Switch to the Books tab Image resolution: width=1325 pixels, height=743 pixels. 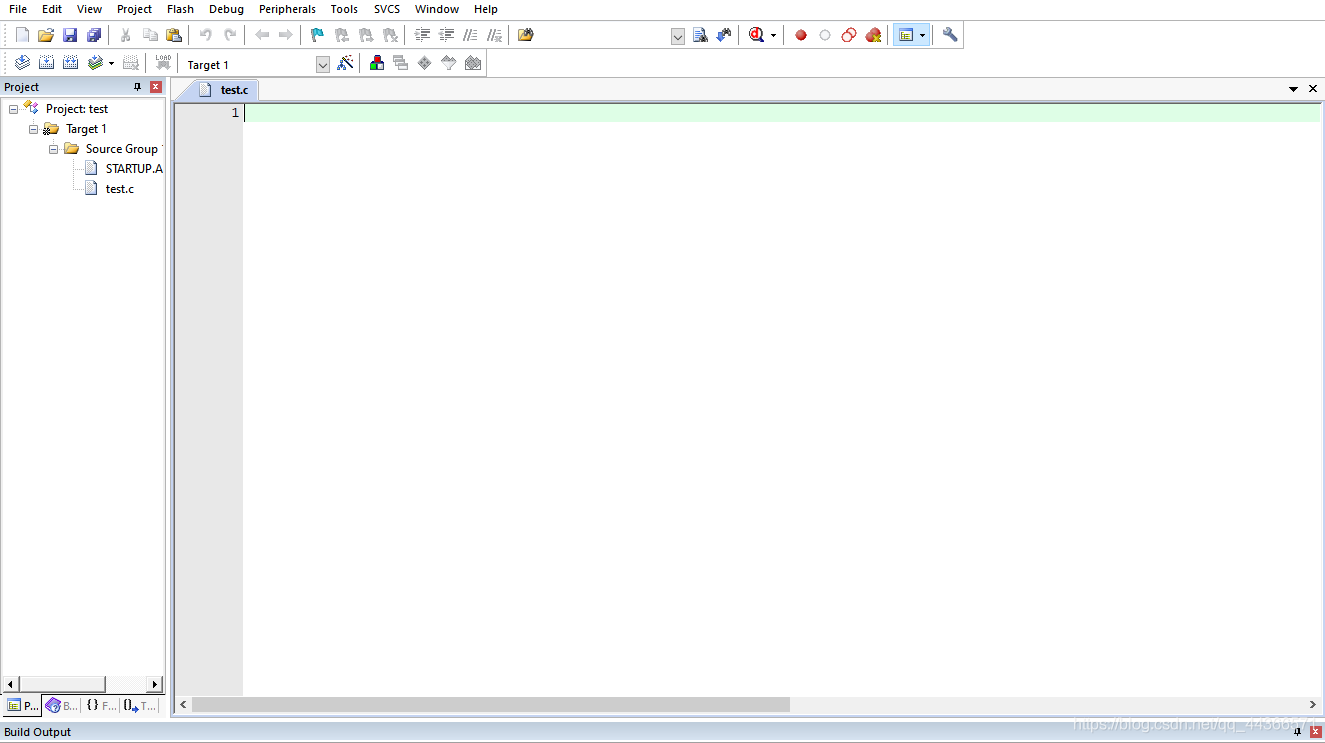[x=61, y=705]
